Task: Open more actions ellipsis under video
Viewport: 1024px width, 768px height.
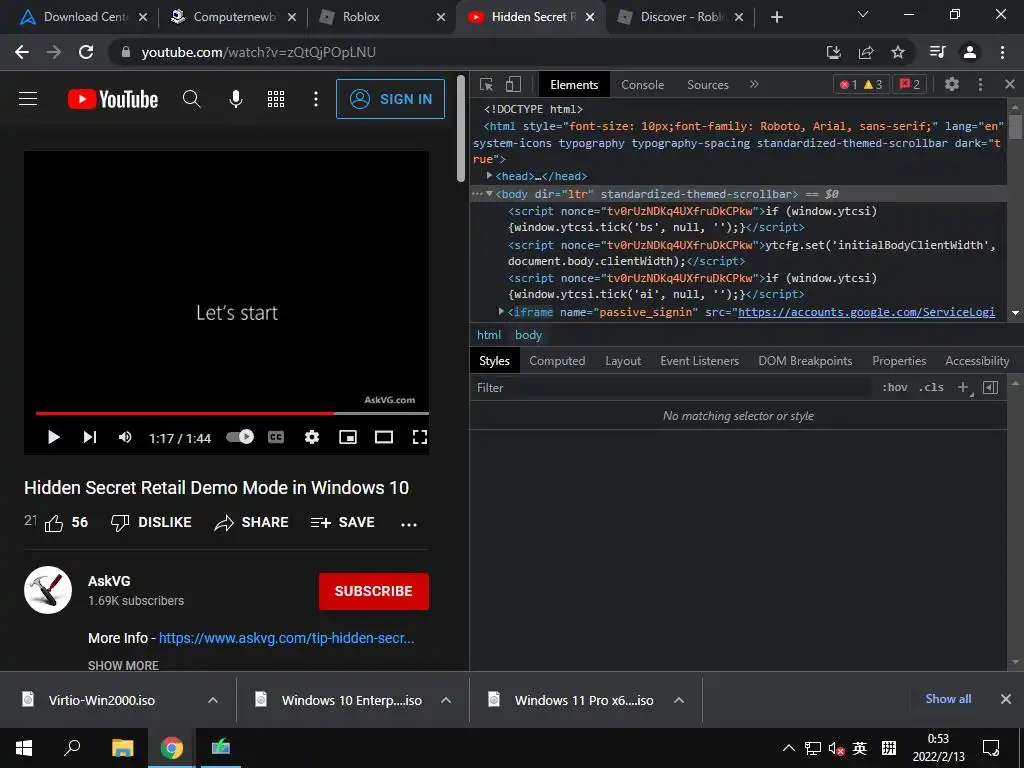Action: (x=409, y=524)
